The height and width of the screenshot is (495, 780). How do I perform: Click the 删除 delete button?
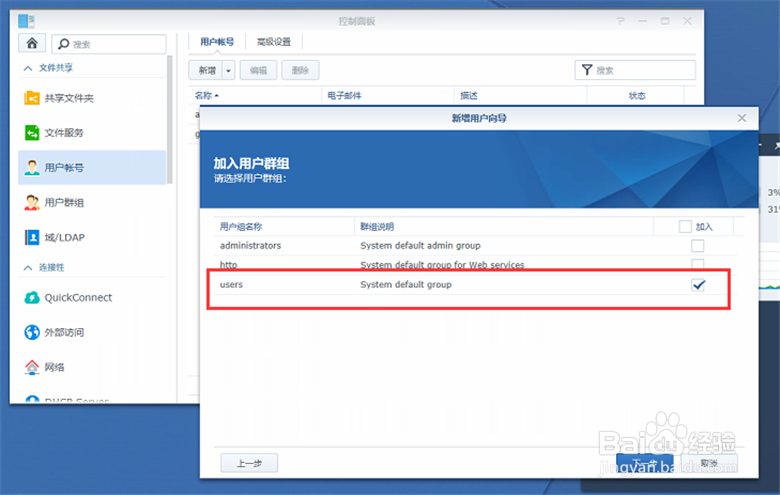click(x=300, y=71)
